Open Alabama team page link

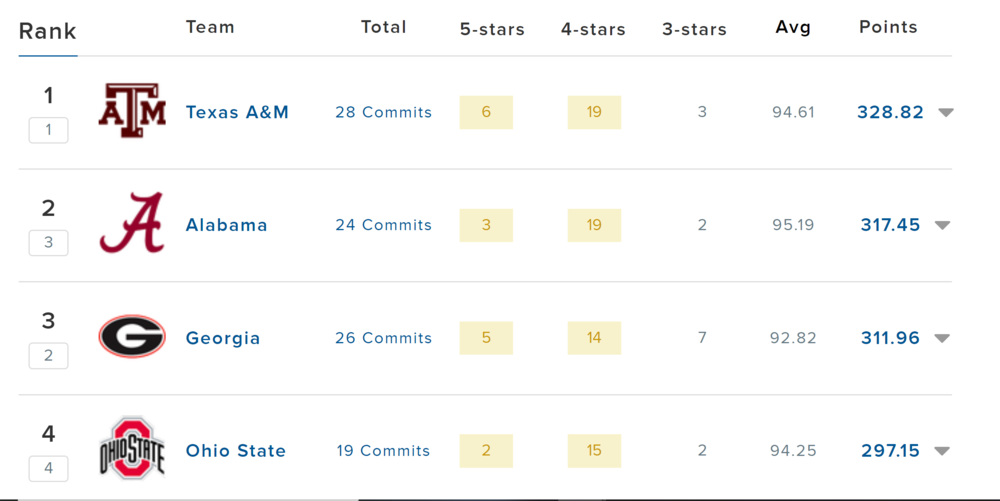(227, 225)
